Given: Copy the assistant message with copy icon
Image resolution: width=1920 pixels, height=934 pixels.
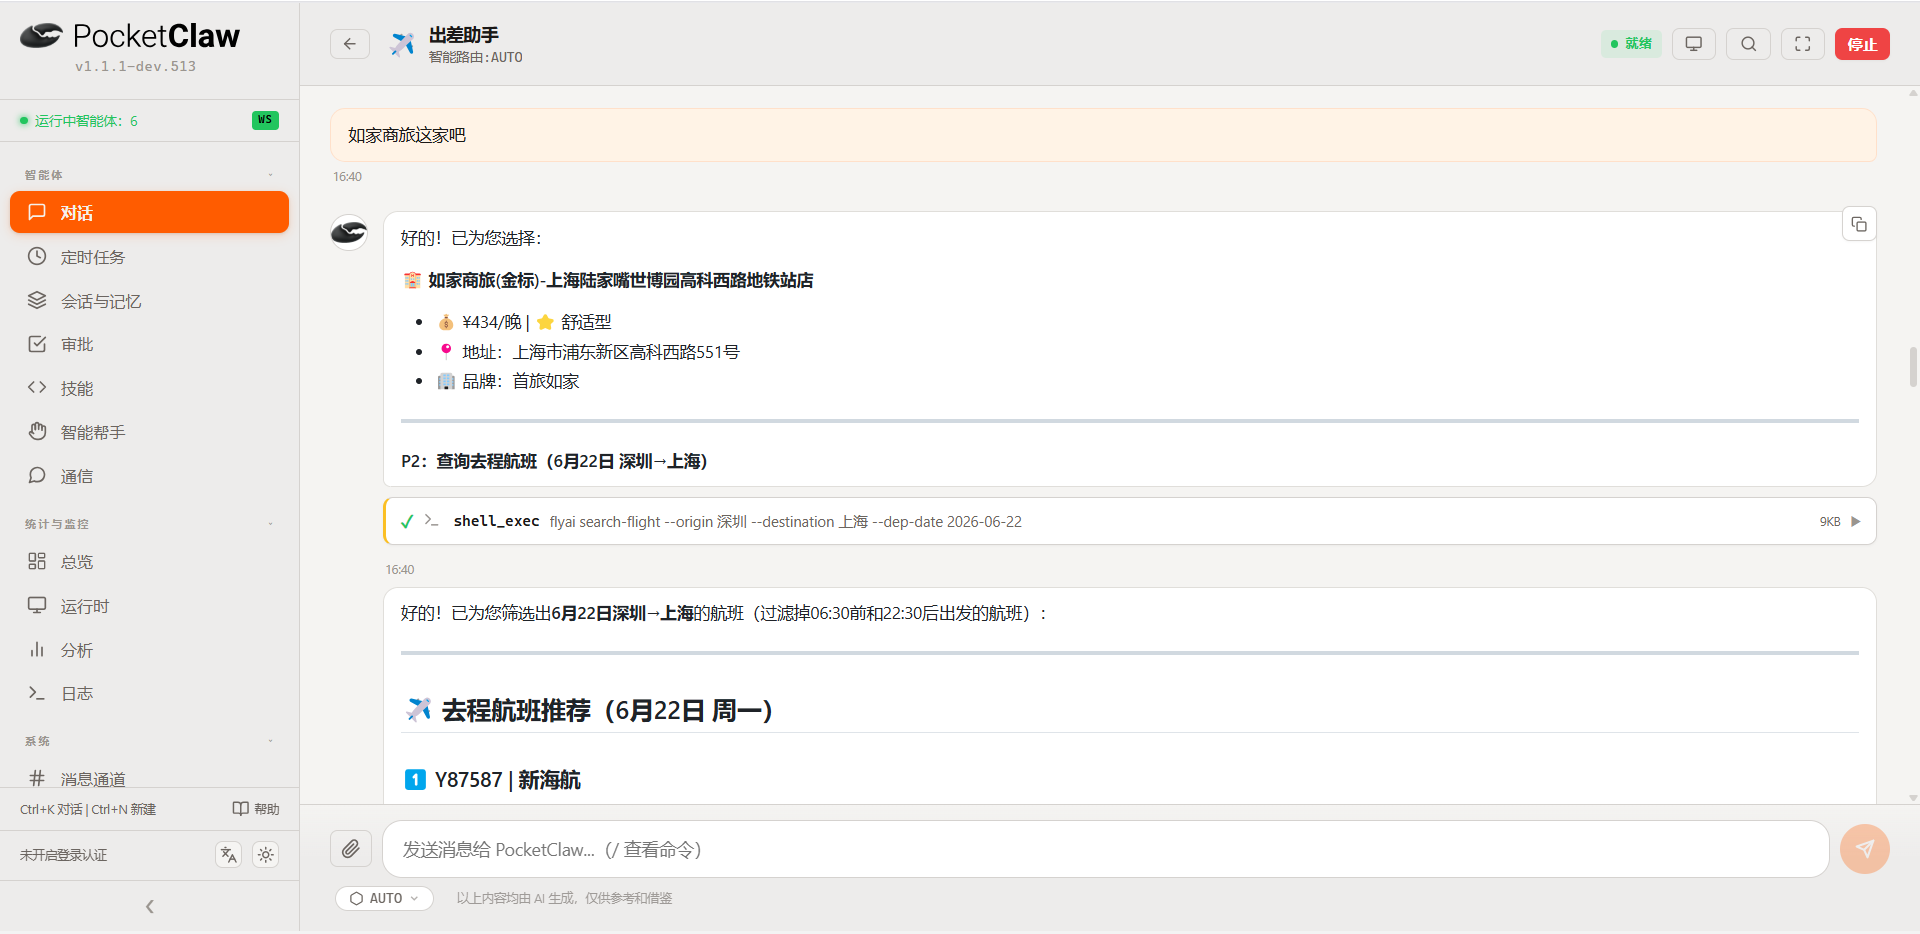Looking at the screenshot, I should [1859, 224].
